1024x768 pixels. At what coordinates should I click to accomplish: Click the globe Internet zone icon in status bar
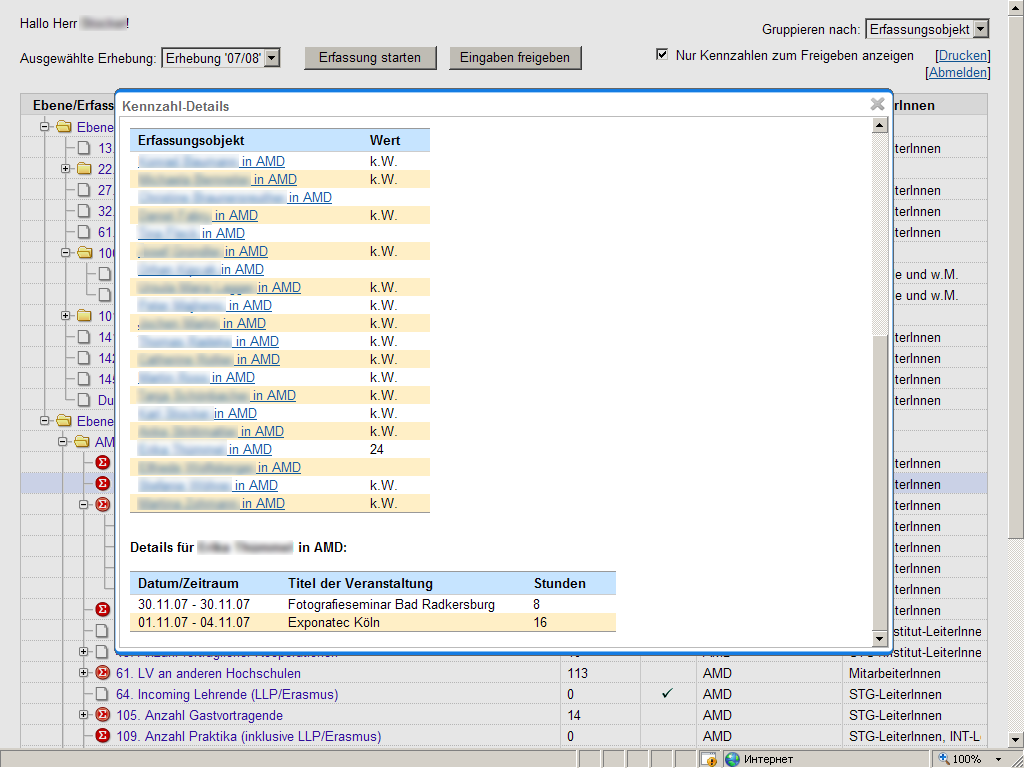[732, 759]
